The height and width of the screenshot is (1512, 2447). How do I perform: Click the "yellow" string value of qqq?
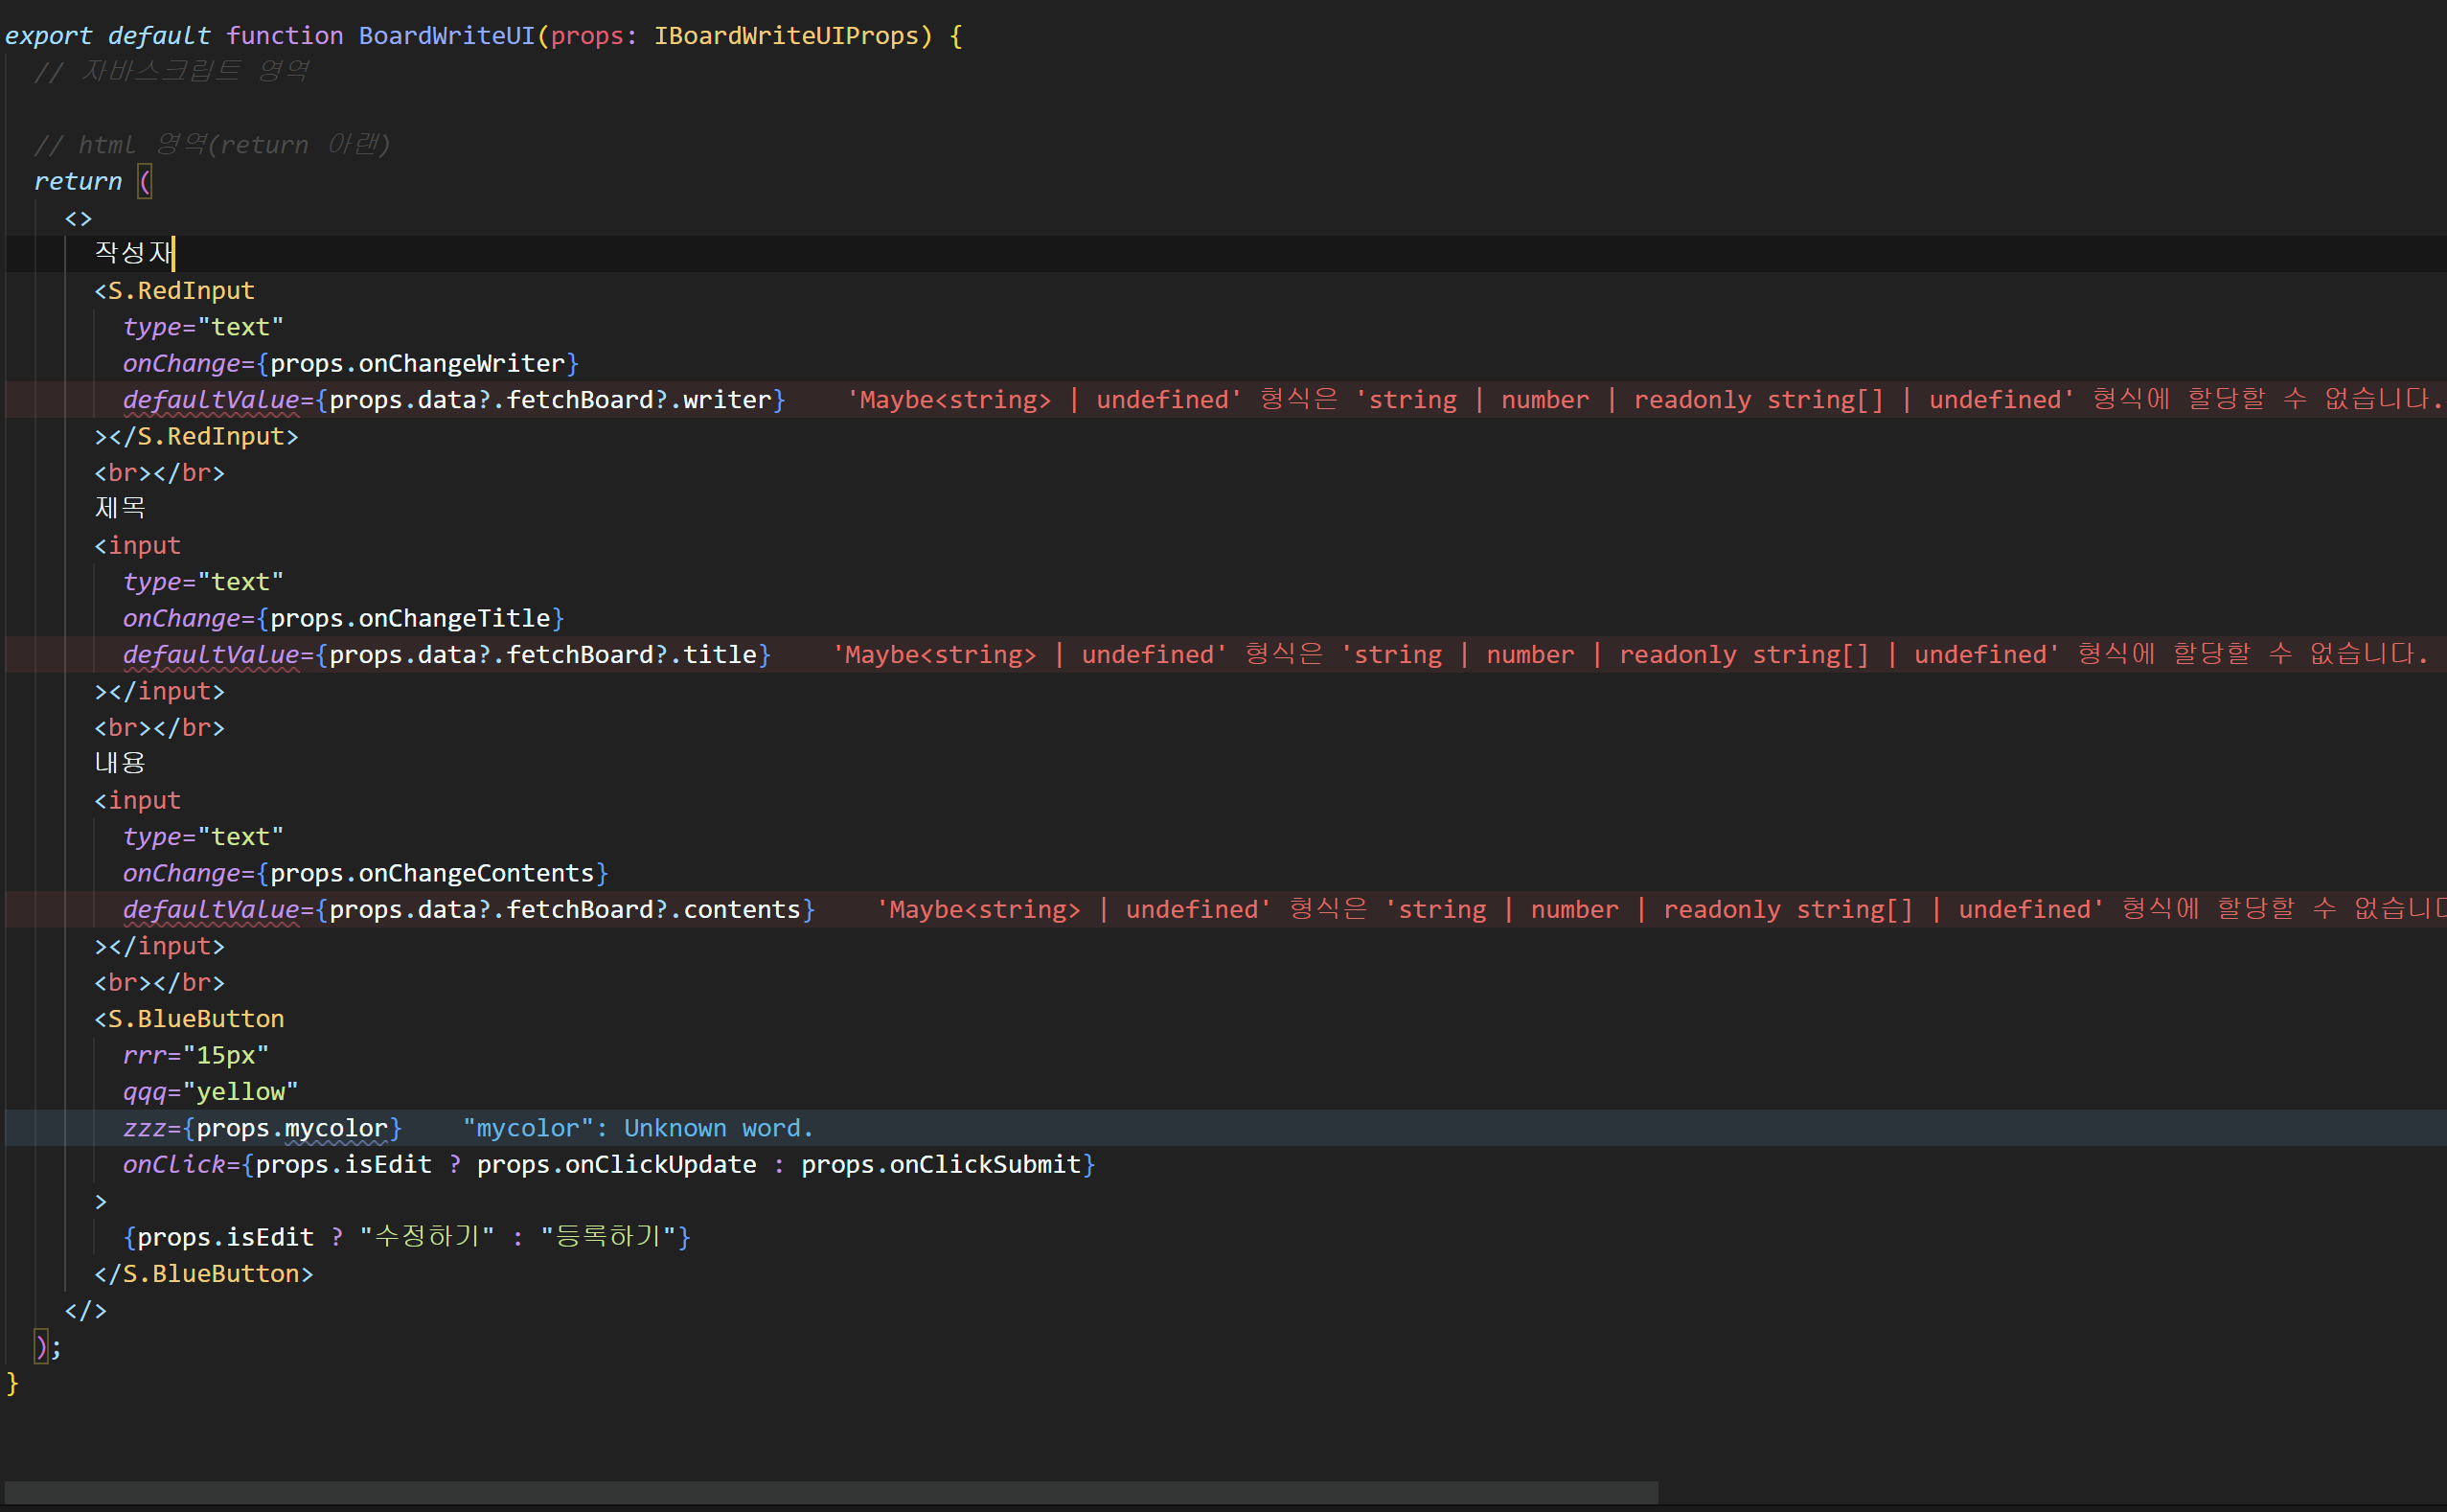[240, 1092]
